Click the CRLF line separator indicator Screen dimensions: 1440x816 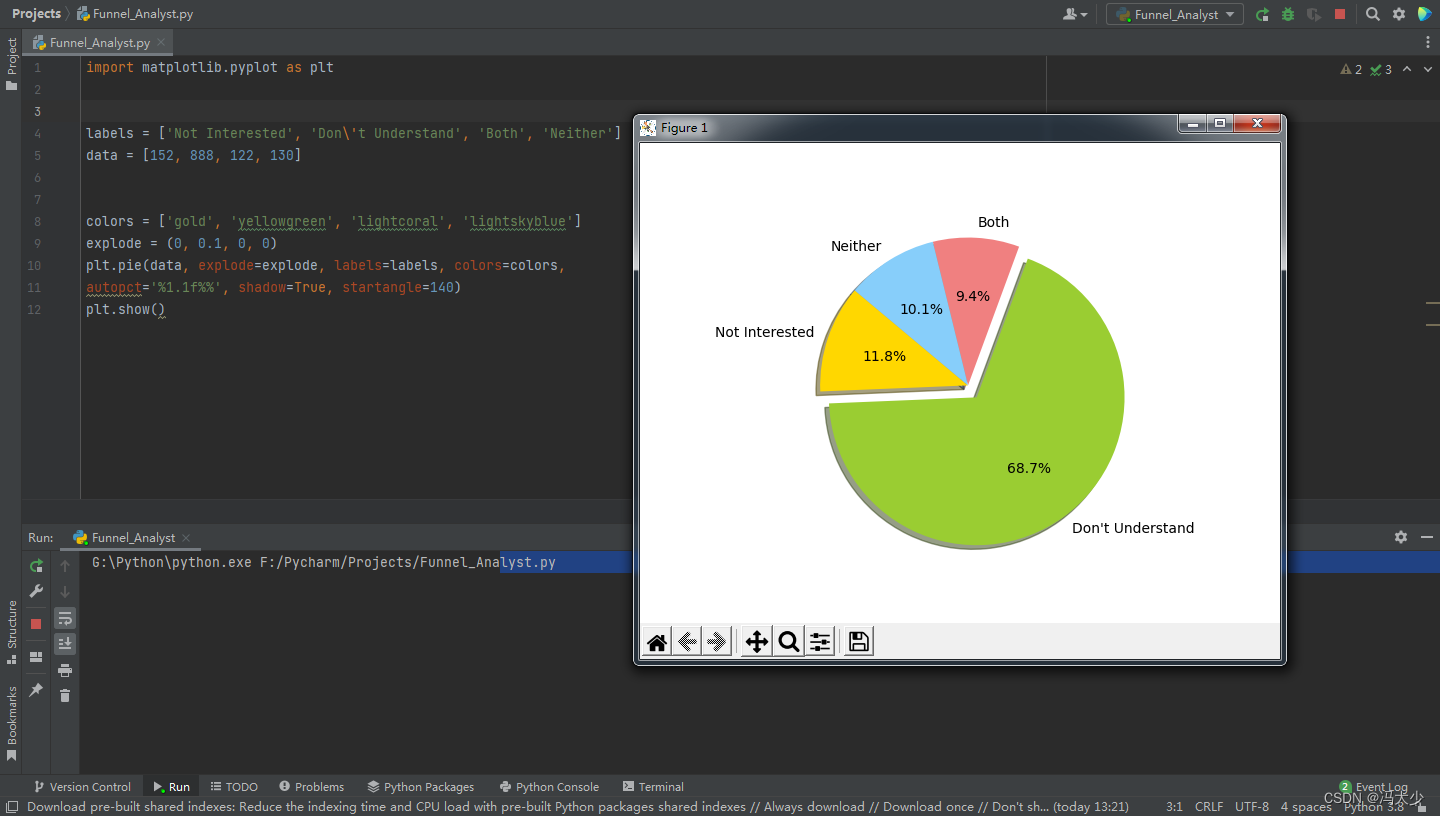point(1208,806)
